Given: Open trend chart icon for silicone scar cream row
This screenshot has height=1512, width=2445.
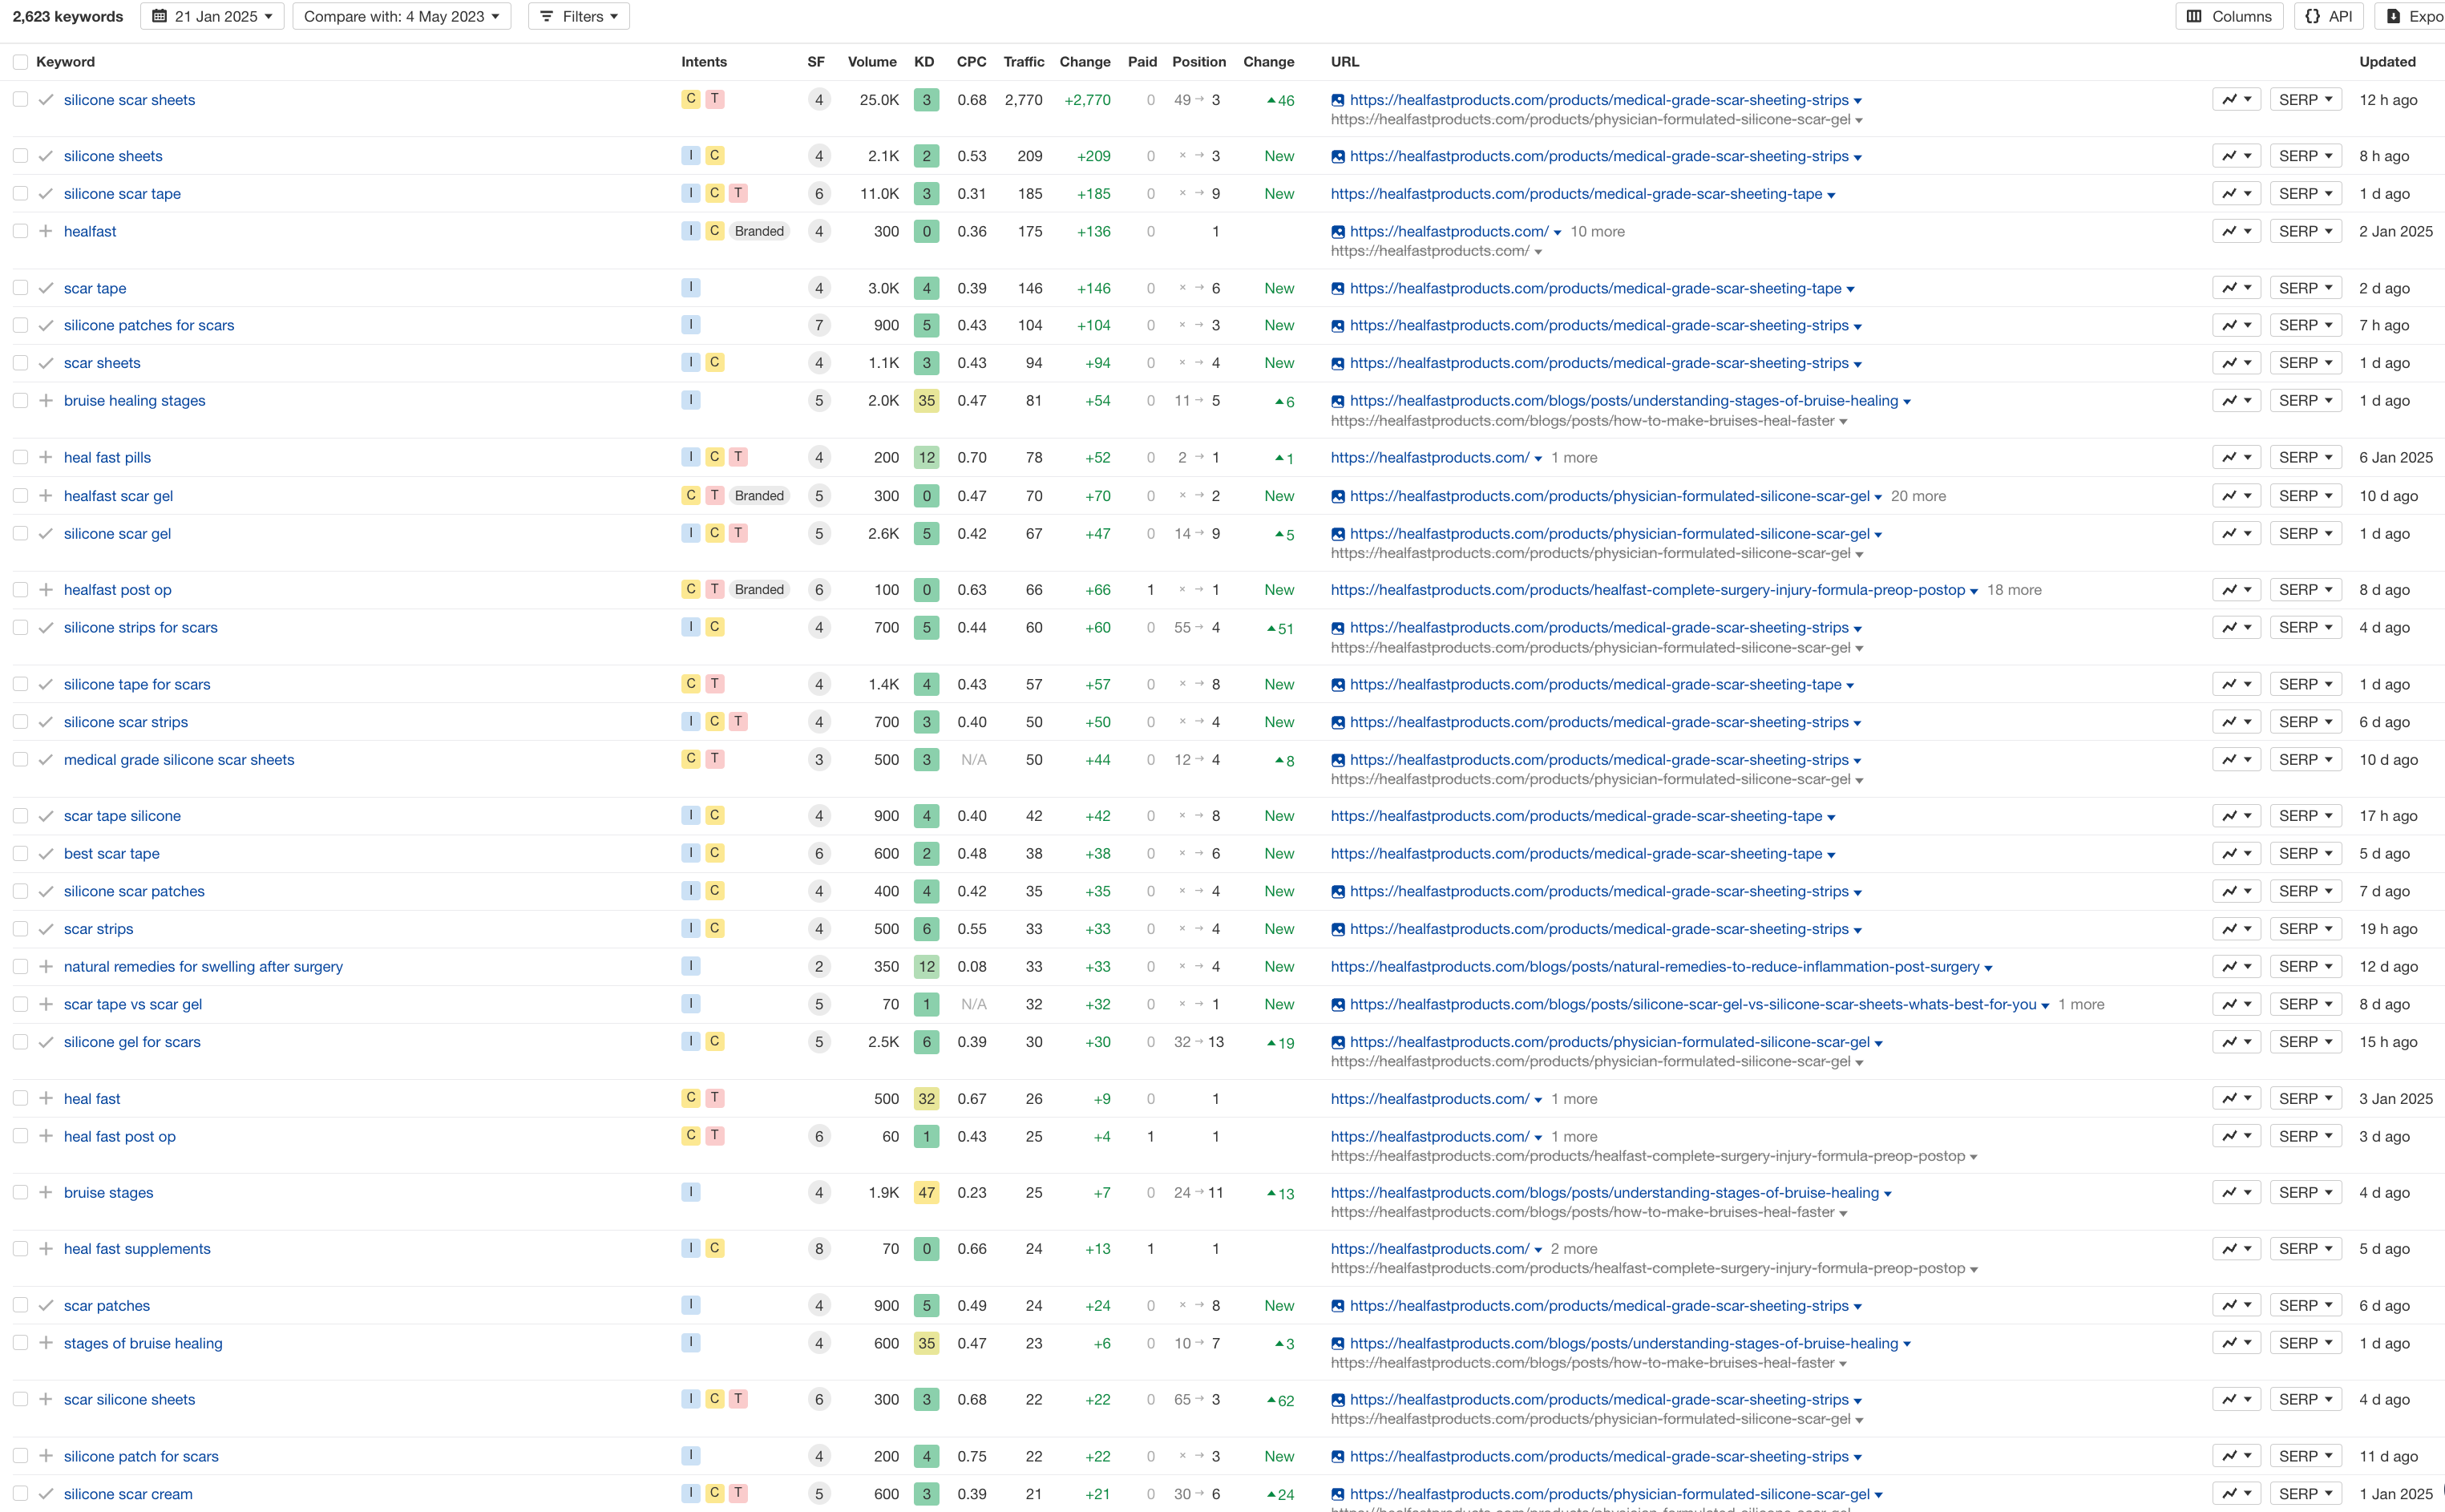Looking at the screenshot, I should coord(2236,1493).
